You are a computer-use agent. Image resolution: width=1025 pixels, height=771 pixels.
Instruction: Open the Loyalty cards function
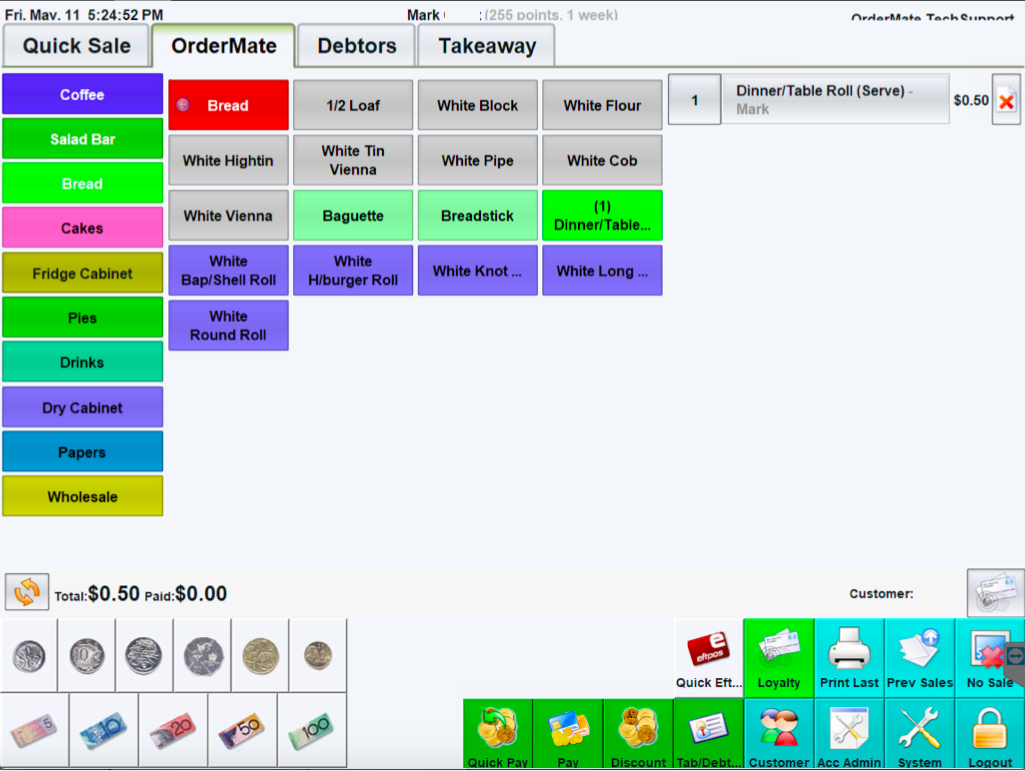[778, 657]
